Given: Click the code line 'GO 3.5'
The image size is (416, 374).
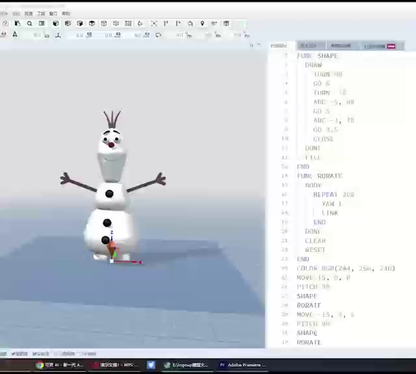Looking at the screenshot, I should (x=326, y=130).
